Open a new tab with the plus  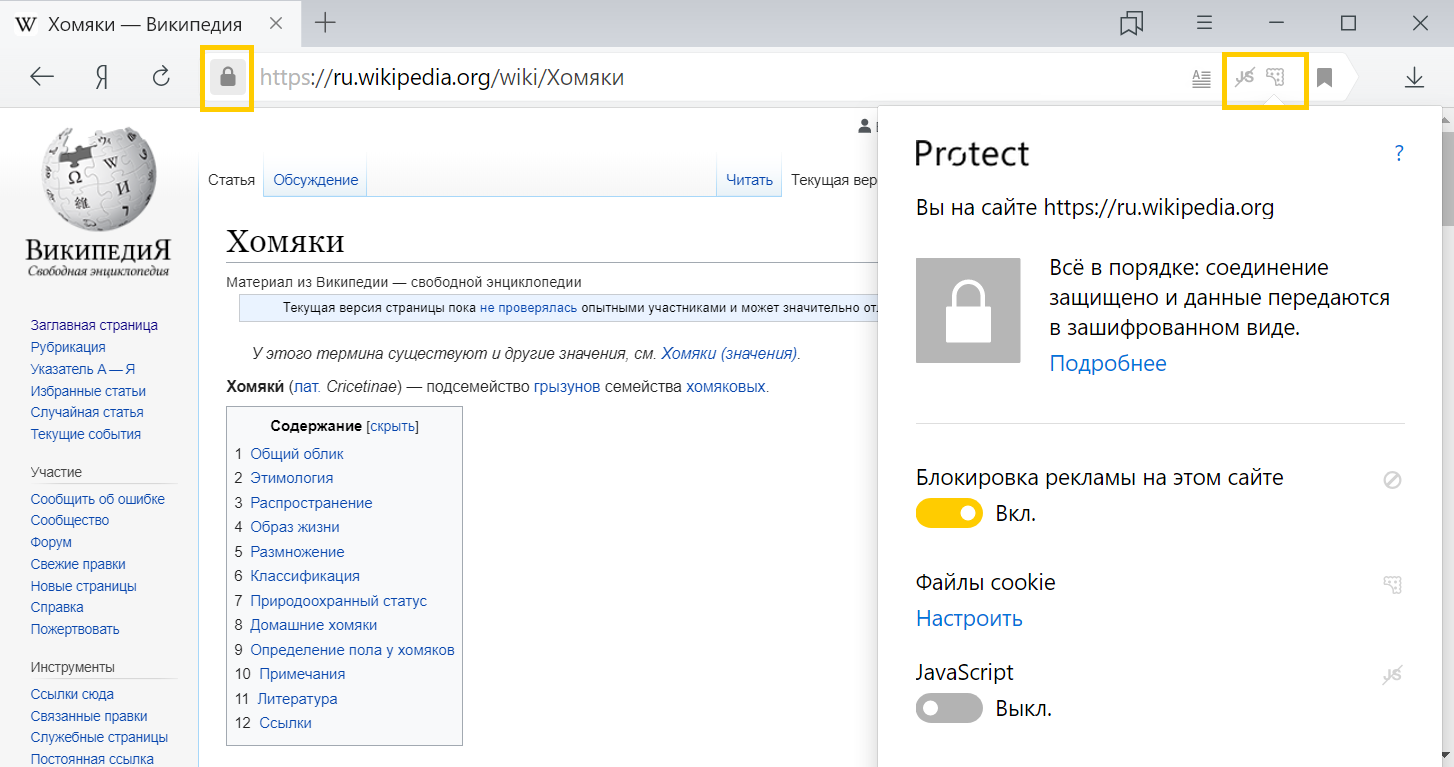tap(325, 23)
